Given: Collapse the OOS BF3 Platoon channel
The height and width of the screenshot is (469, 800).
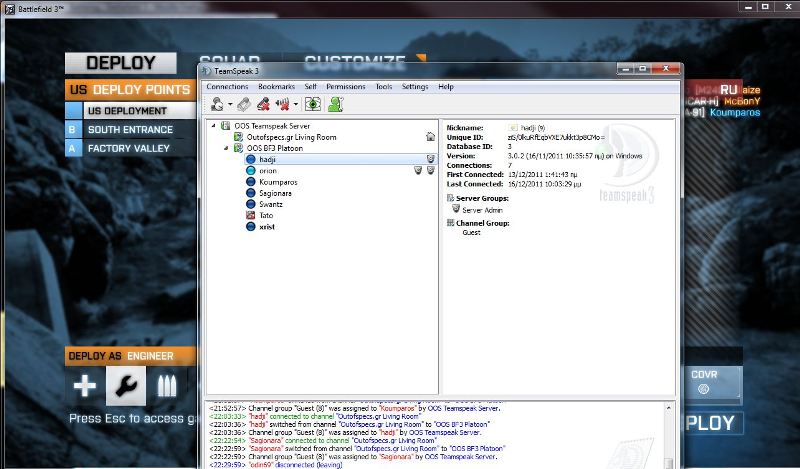Looking at the screenshot, I should tap(226, 148).
